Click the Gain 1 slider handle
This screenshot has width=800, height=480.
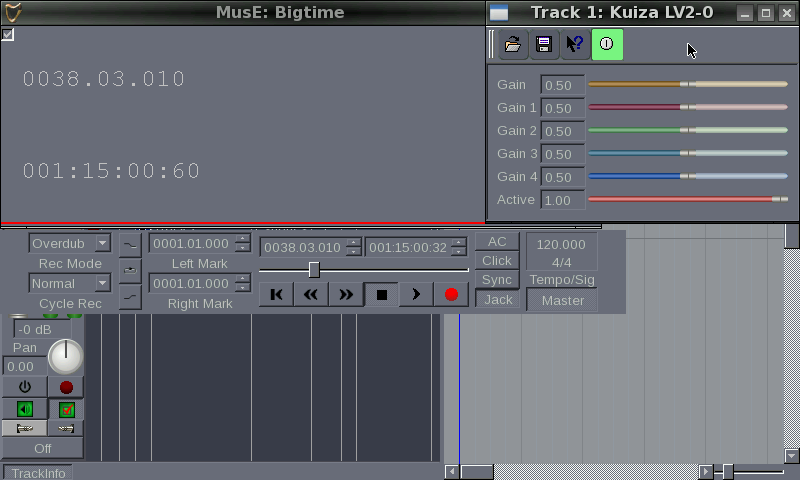pos(688,107)
